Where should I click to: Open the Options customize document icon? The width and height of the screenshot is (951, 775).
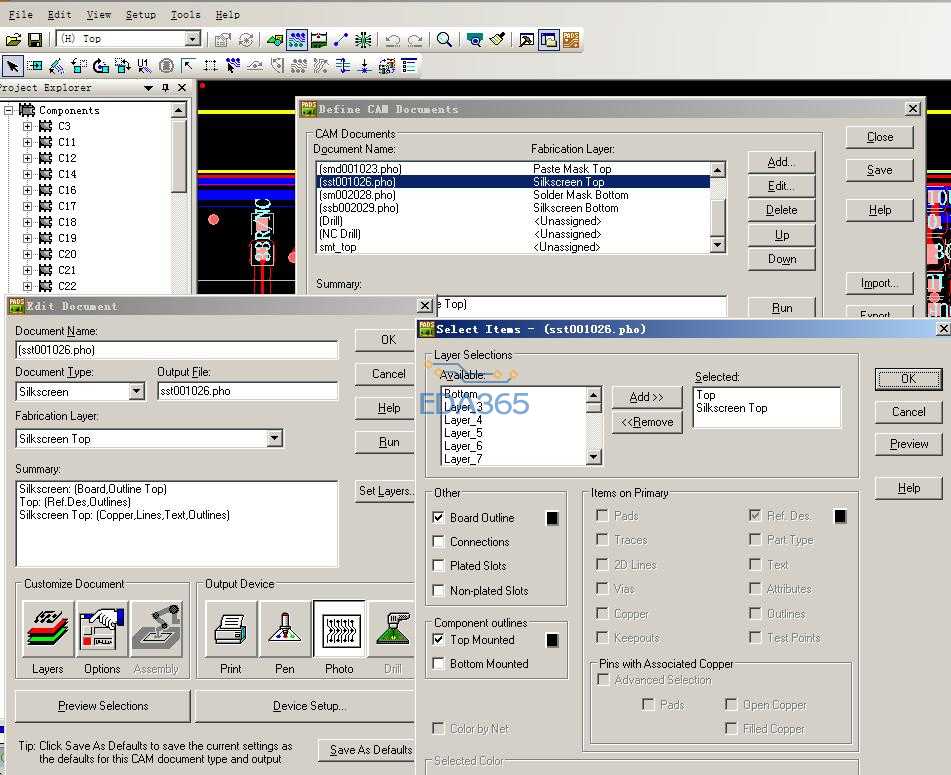point(102,629)
